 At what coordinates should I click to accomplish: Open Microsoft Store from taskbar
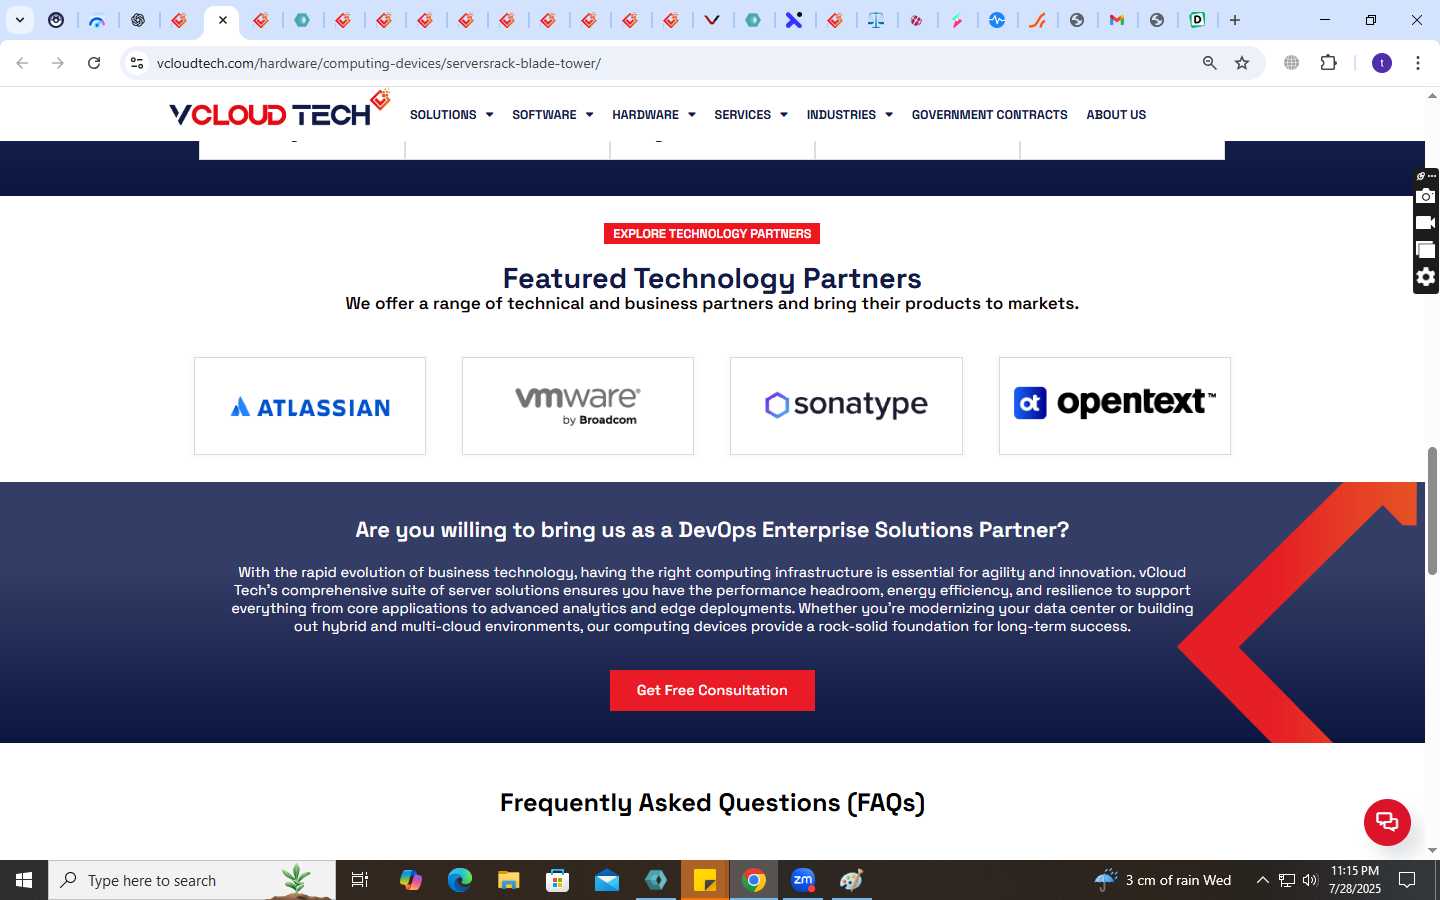pyautogui.click(x=558, y=880)
